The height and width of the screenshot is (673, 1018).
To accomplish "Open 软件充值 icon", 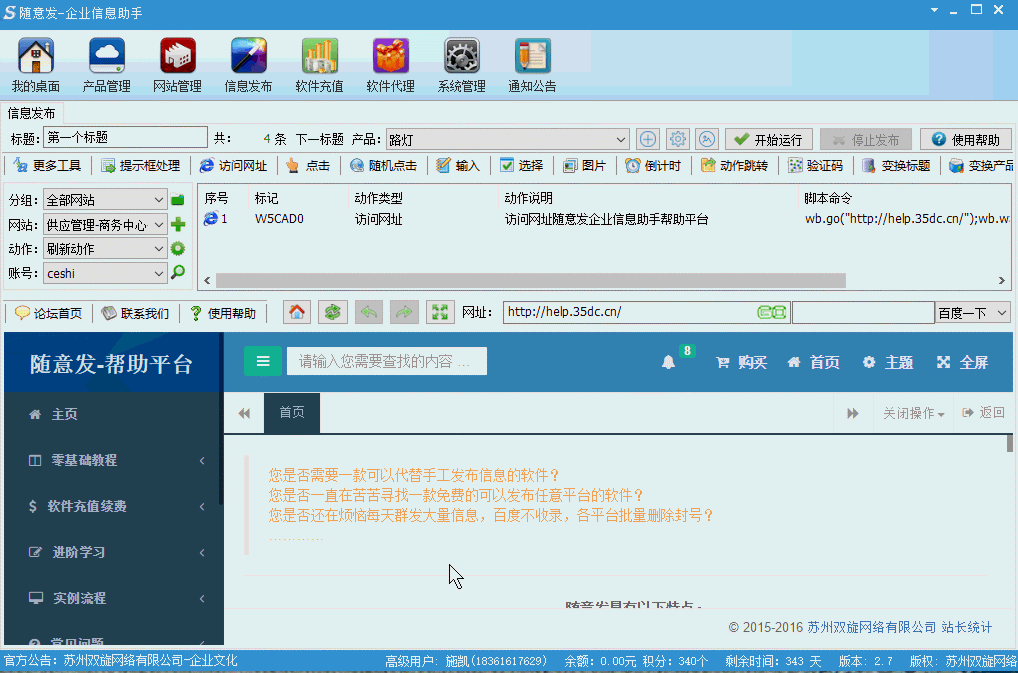I will tap(319, 56).
